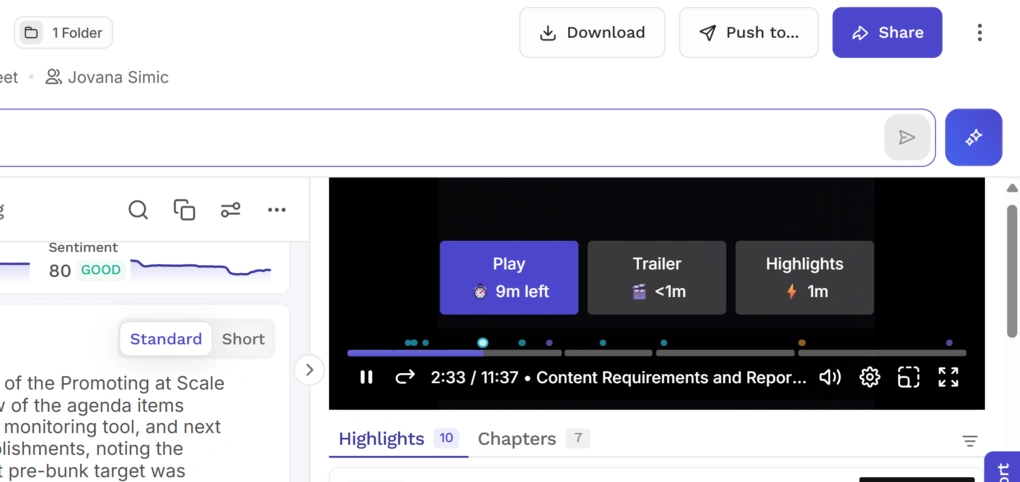This screenshot has width=1020, height=482.
Task: Mute the video volume
Action: point(829,377)
